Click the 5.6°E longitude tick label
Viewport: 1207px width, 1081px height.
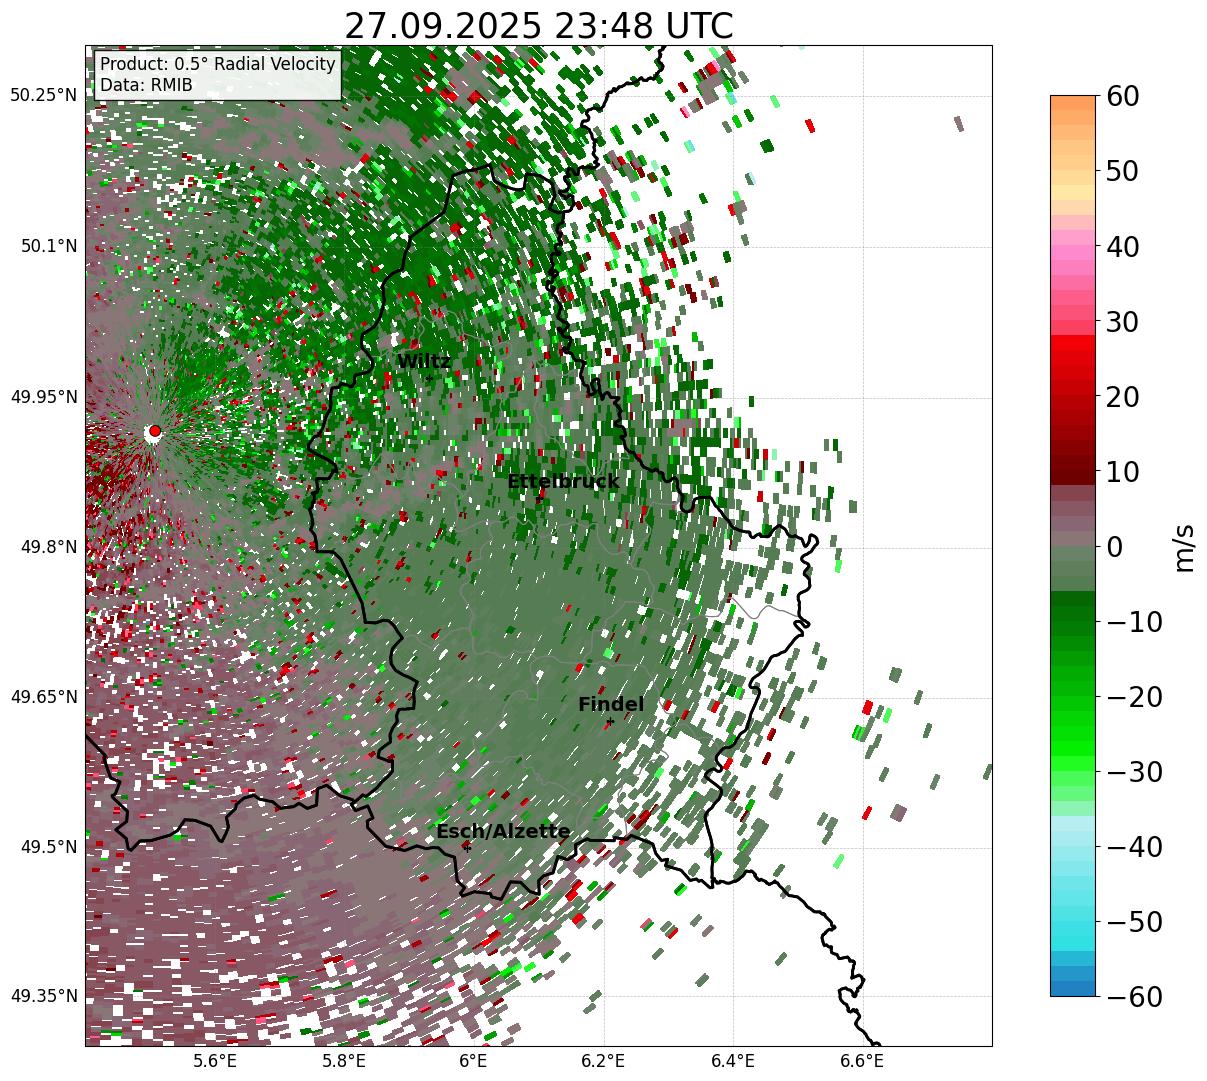coord(214,1060)
